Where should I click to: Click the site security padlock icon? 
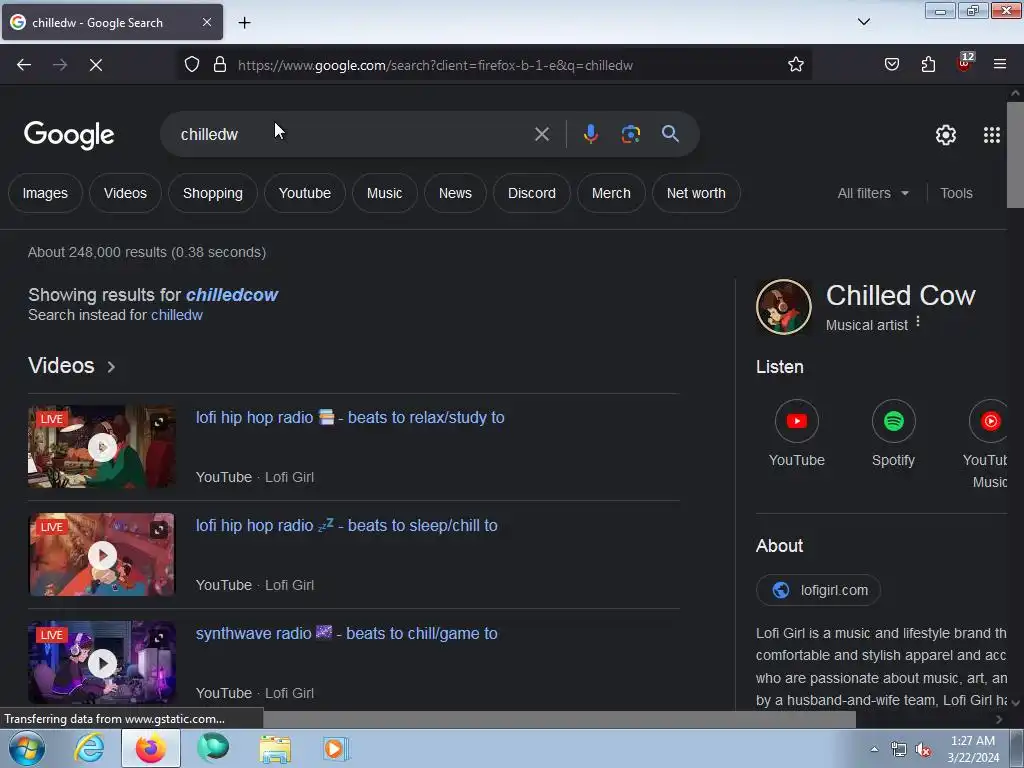click(x=220, y=65)
